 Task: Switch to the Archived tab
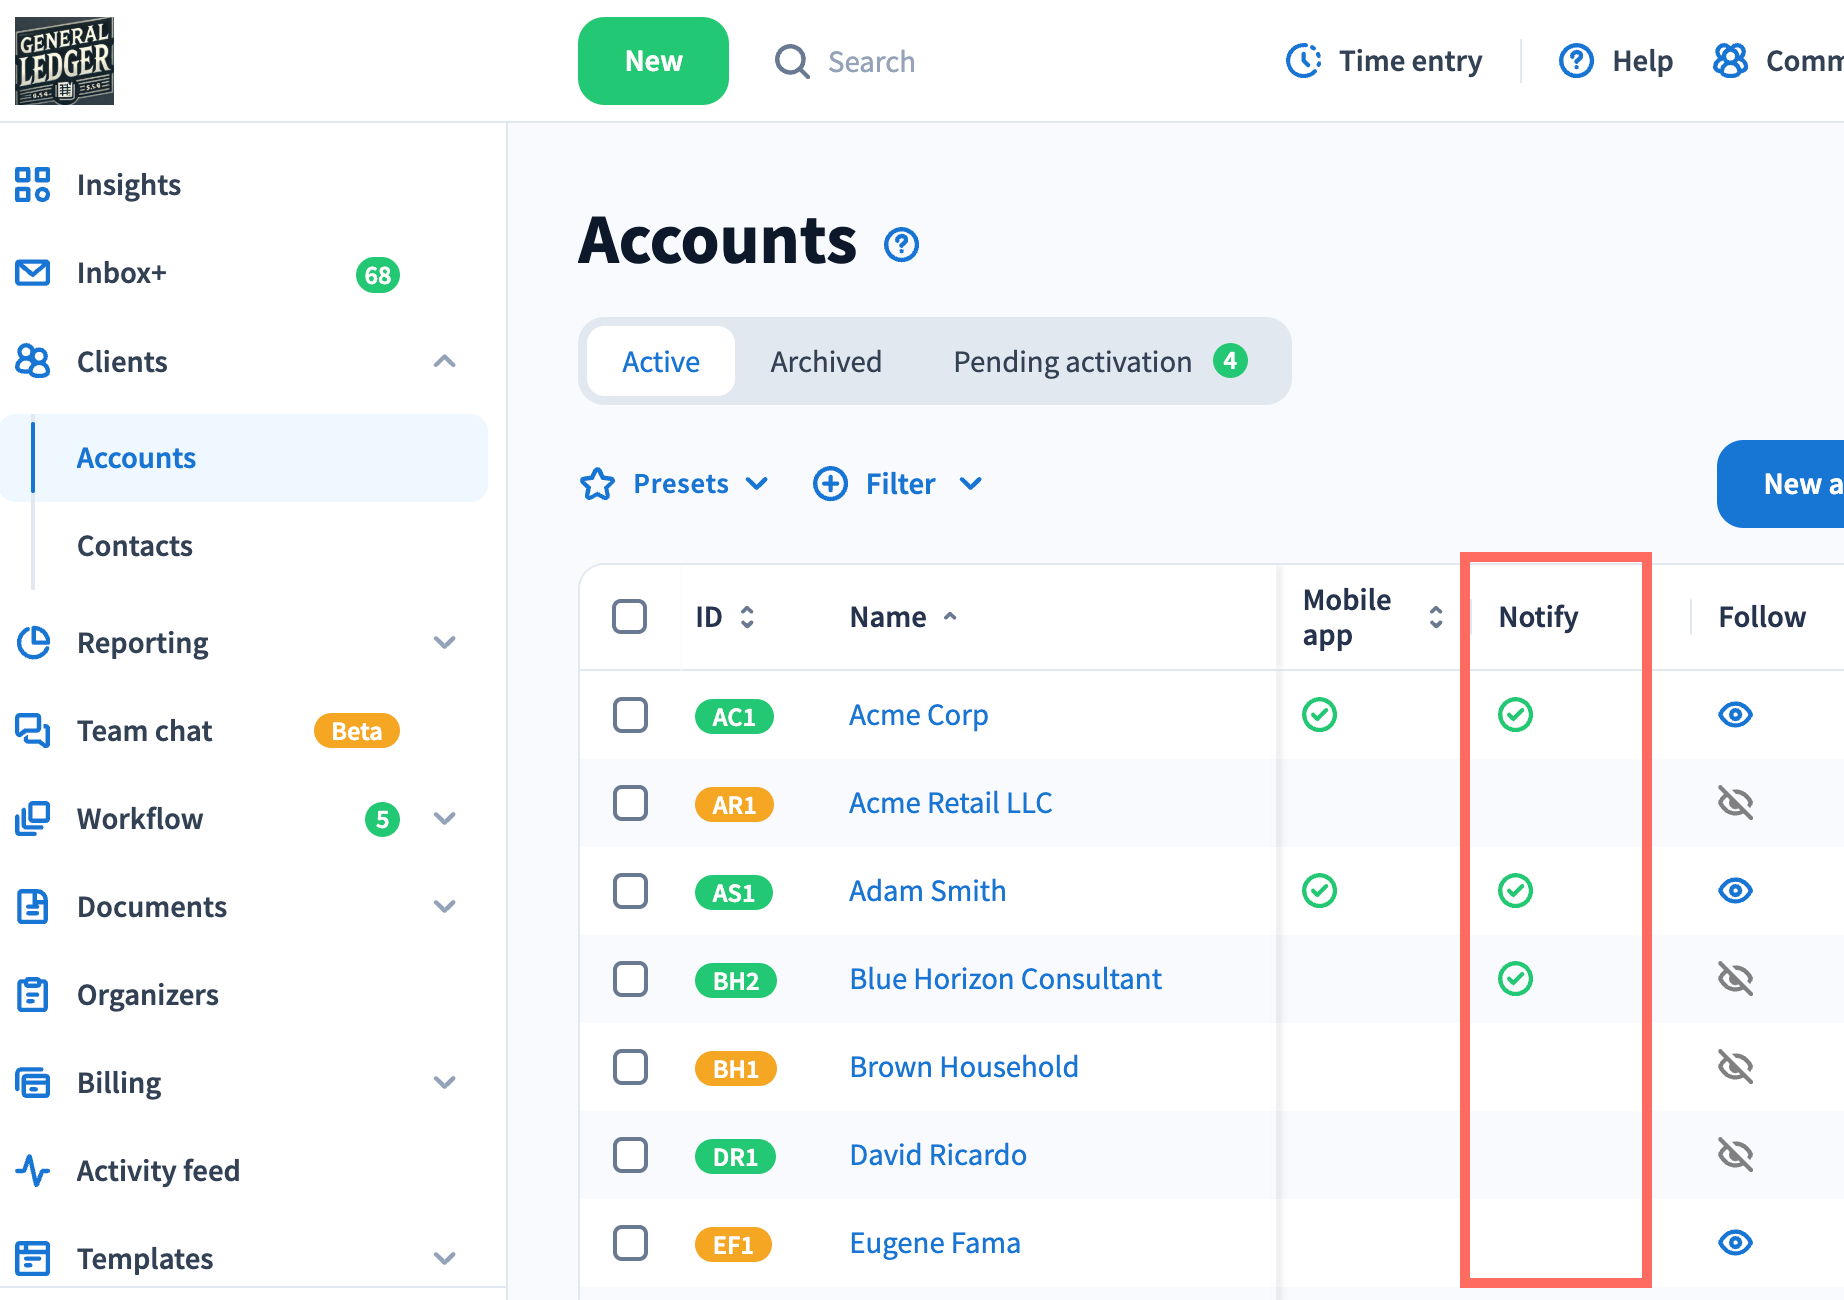tap(825, 362)
